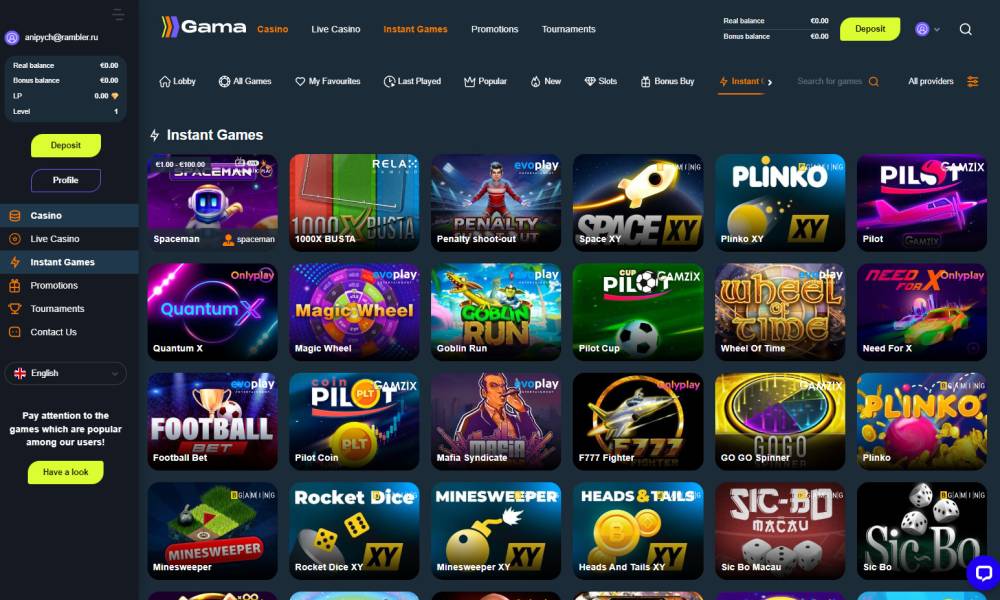
Task: Select the Slots diamond category
Action: (601, 82)
